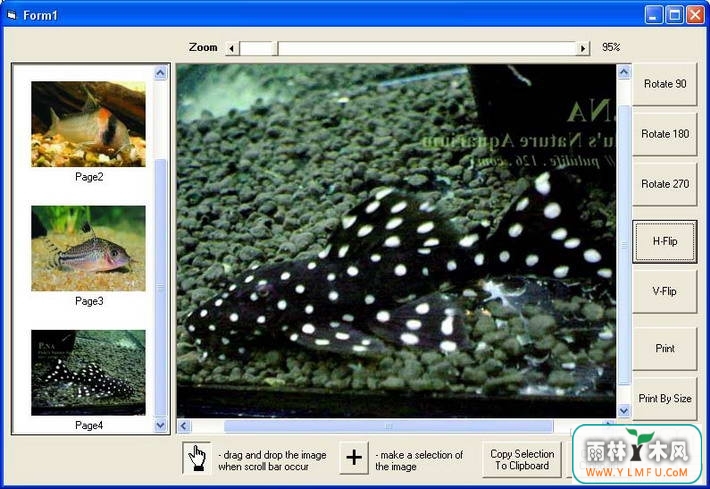This screenshot has height=489, width=710.
Task: Click thumbnail list scroll up arrow
Action: click(160, 73)
